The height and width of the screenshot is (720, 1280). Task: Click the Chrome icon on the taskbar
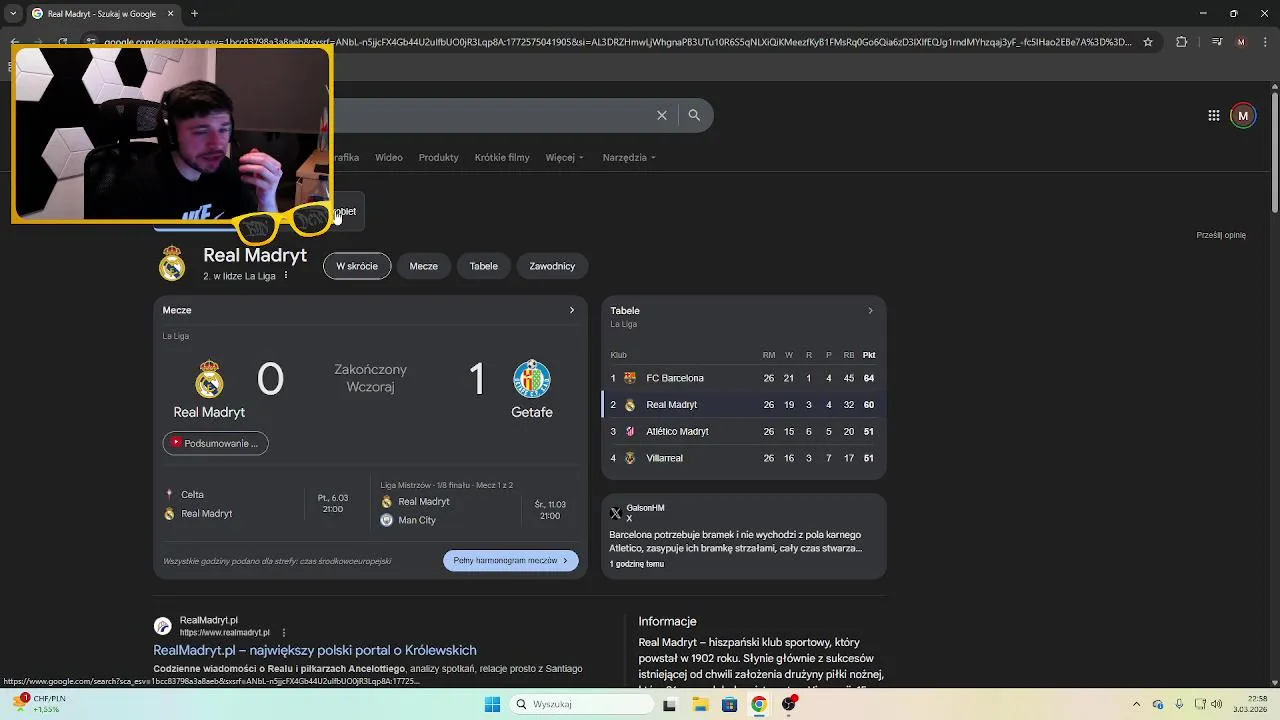[x=759, y=704]
